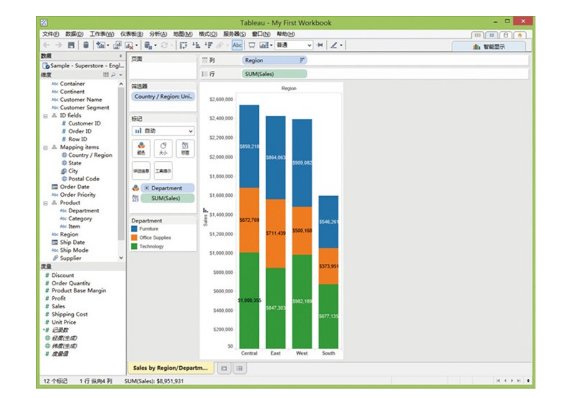Open the Label card in Marks panel

(185, 148)
